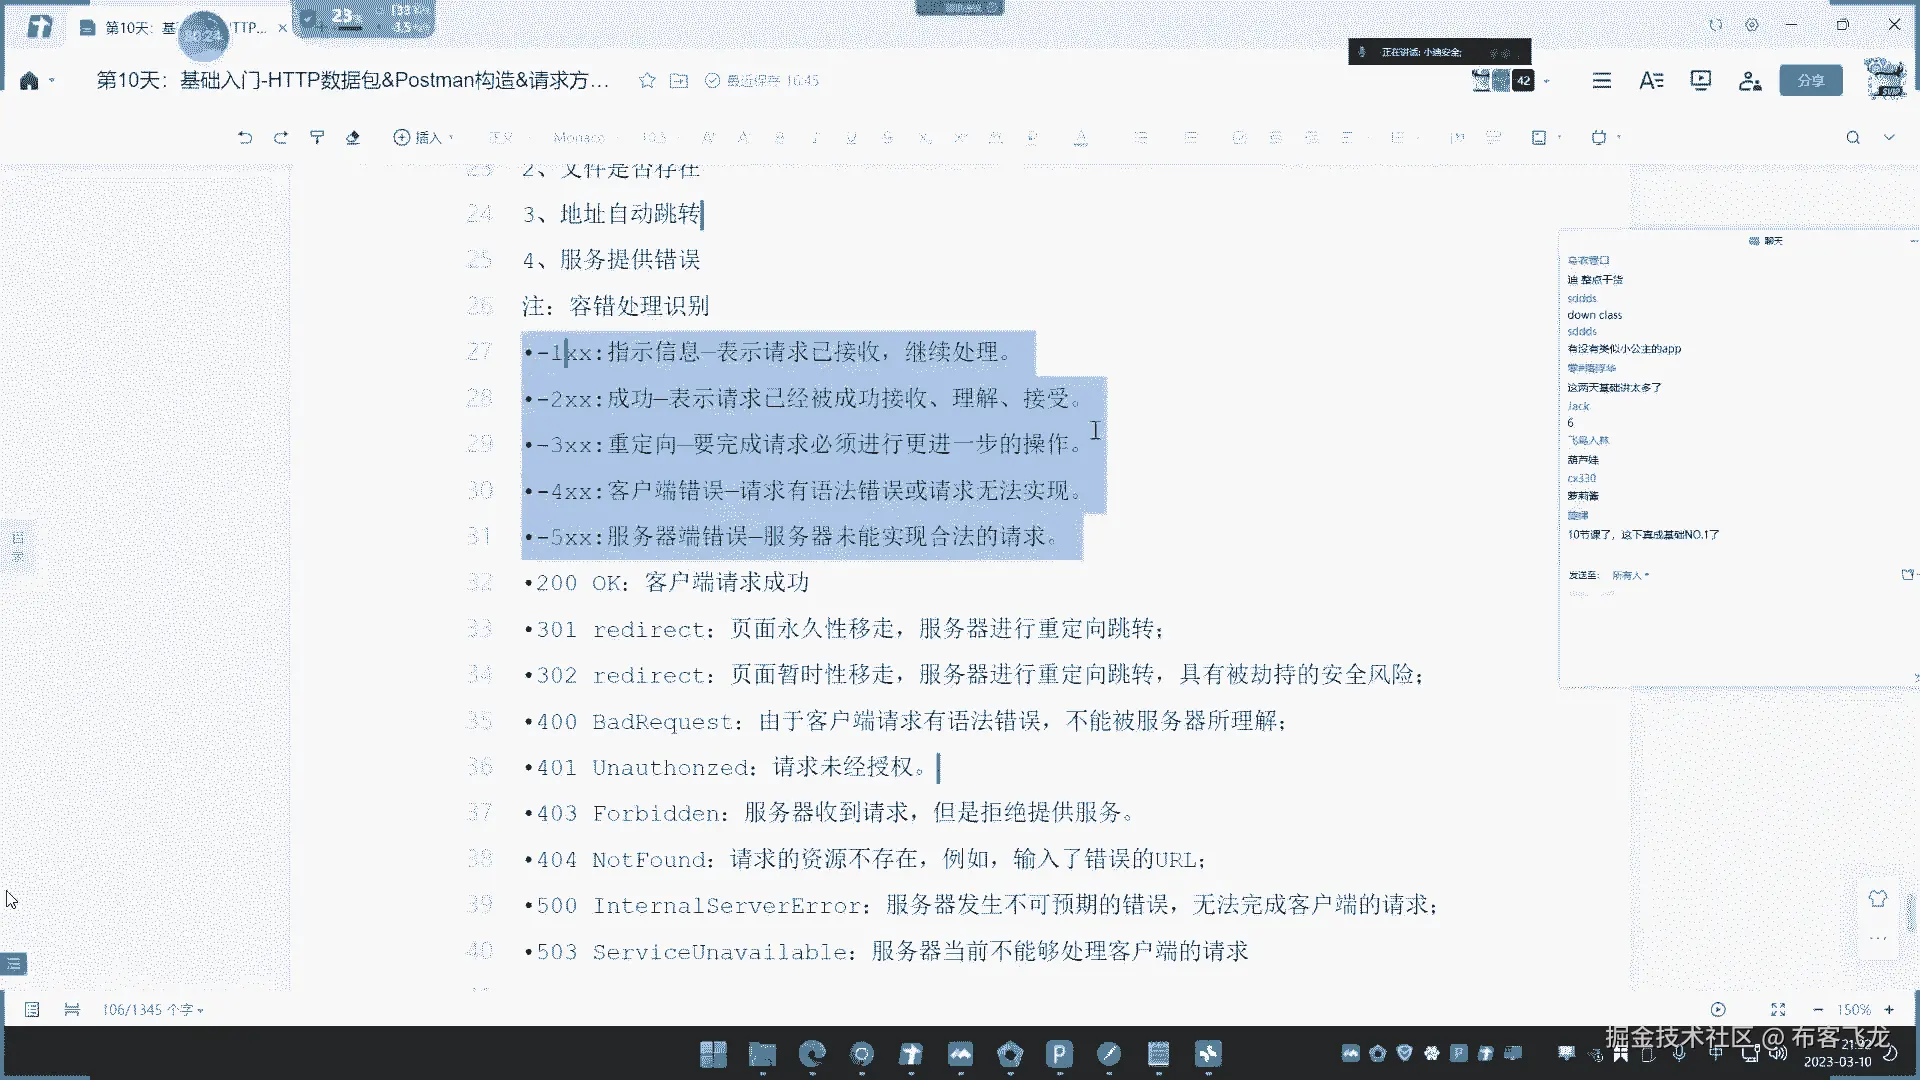The height and width of the screenshot is (1080, 1920).
Task: Click the zoom in plus button
Action: coord(1889,1010)
